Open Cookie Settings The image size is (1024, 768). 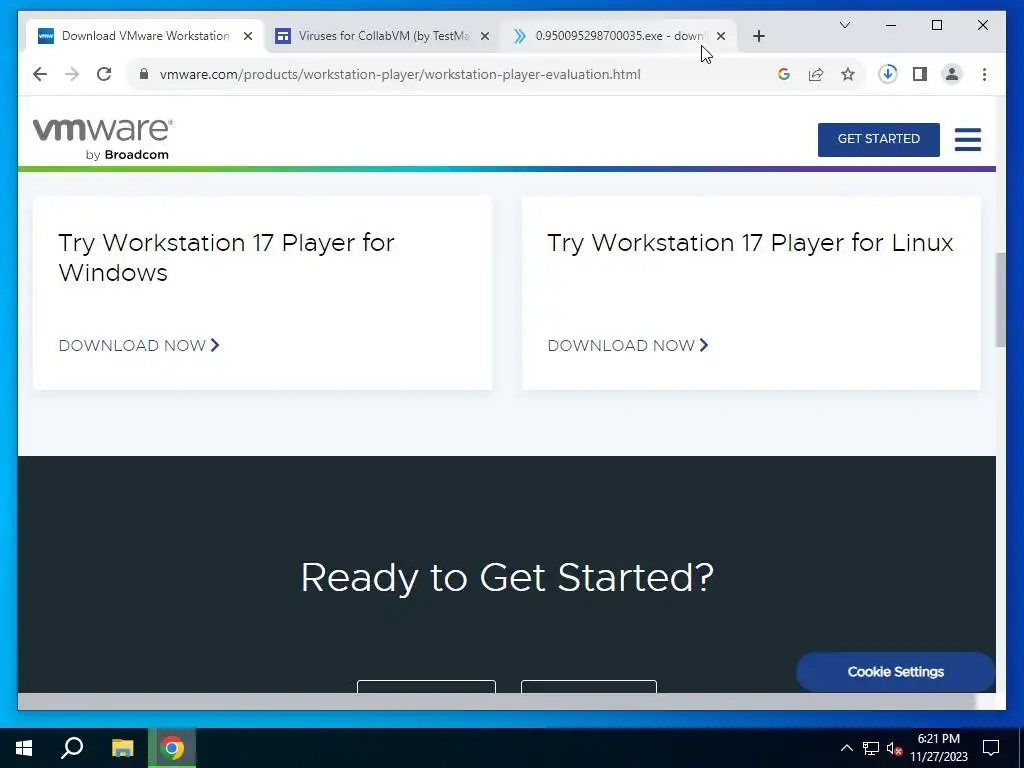(895, 672)
